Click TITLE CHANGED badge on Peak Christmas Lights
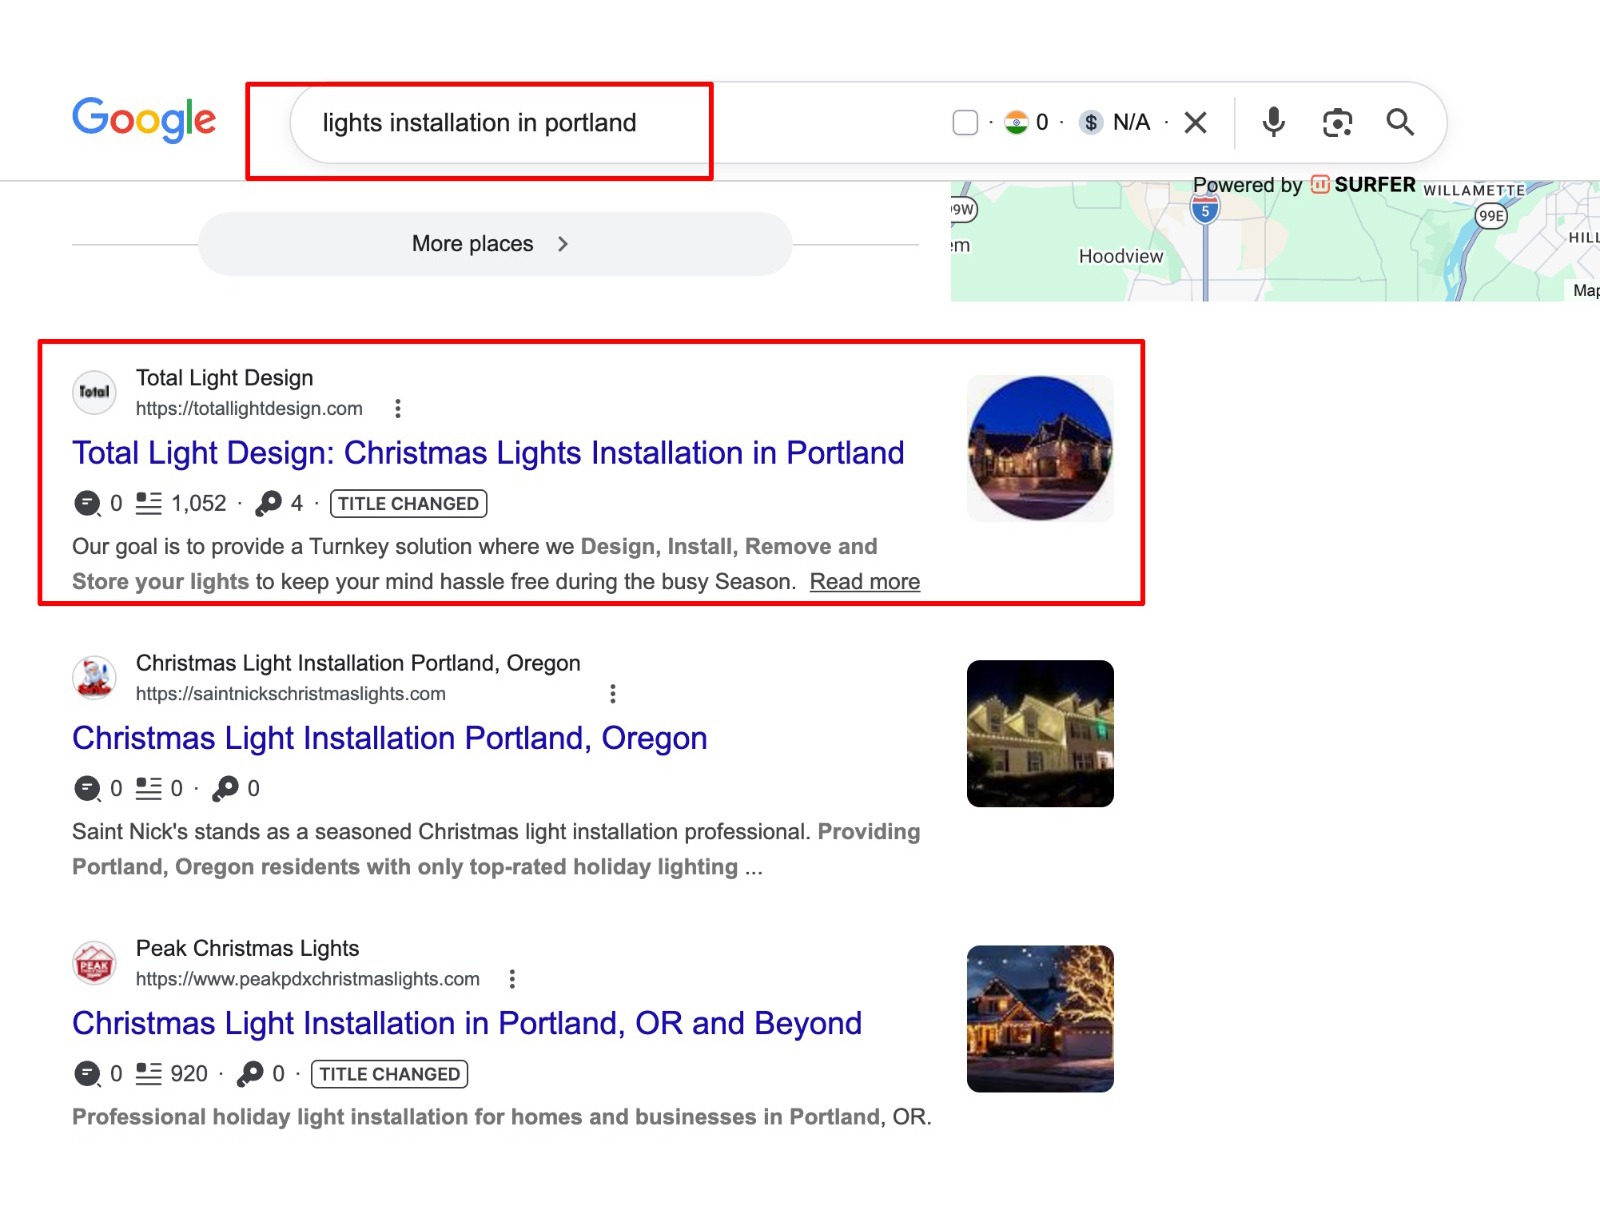This screenshot has width=1600, height=1224. tap(389, 1074)
